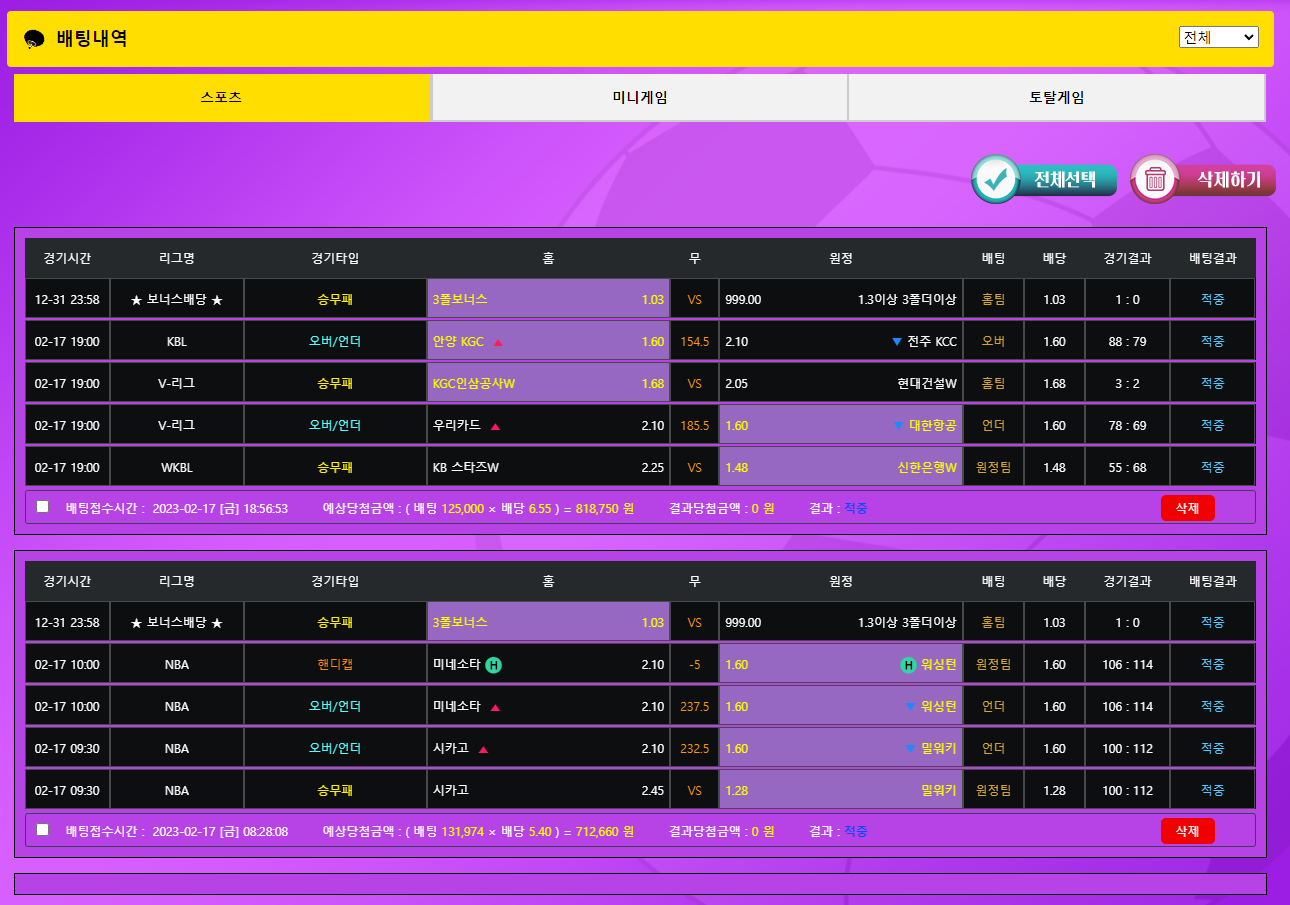Click the red up arrow next to 우리카드

pos(495,426)
